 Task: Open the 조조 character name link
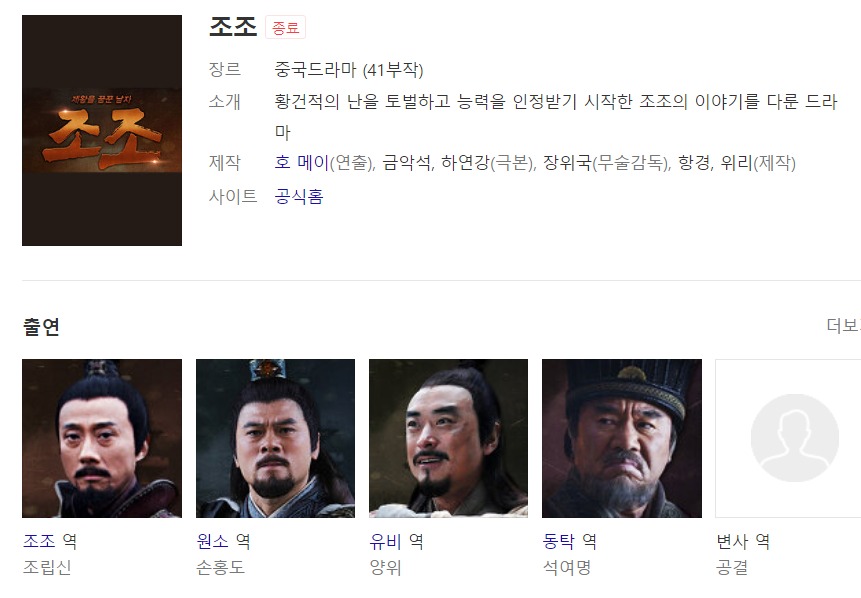click(x=40, y=541)
